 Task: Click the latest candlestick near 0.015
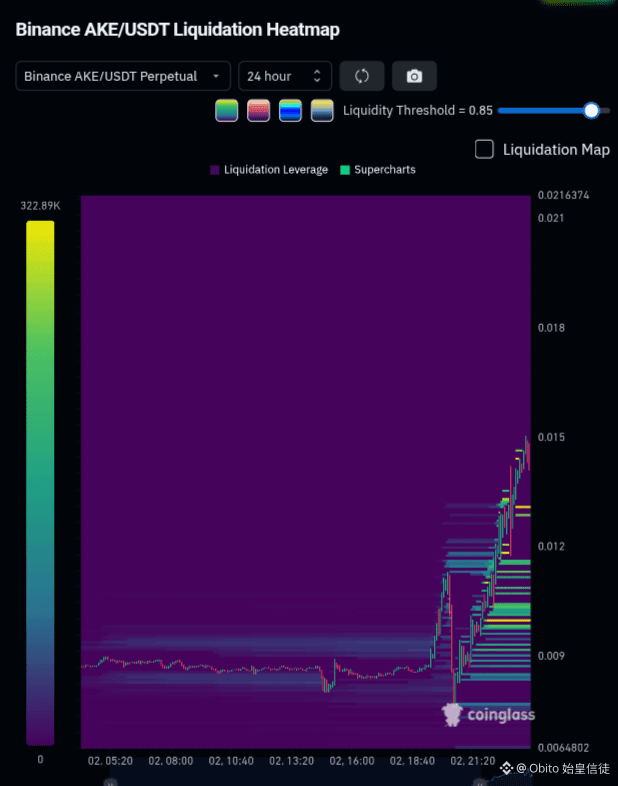click(529, 455)
